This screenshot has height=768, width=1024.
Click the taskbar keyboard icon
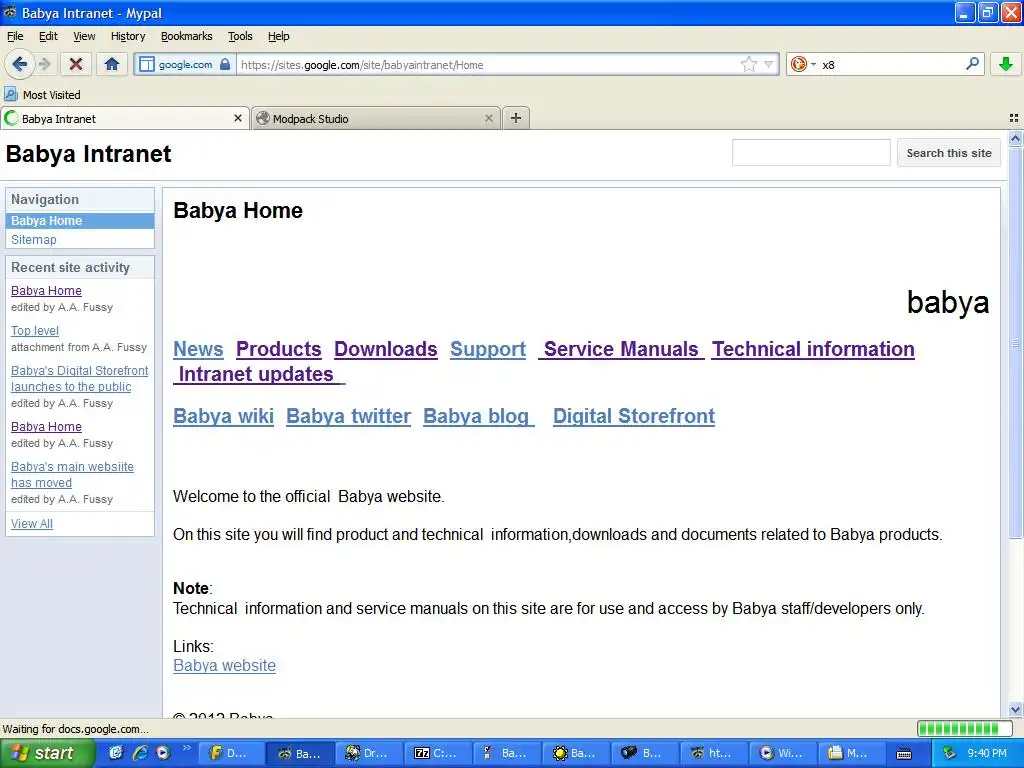pyautogui.click(x=904, y=754)
